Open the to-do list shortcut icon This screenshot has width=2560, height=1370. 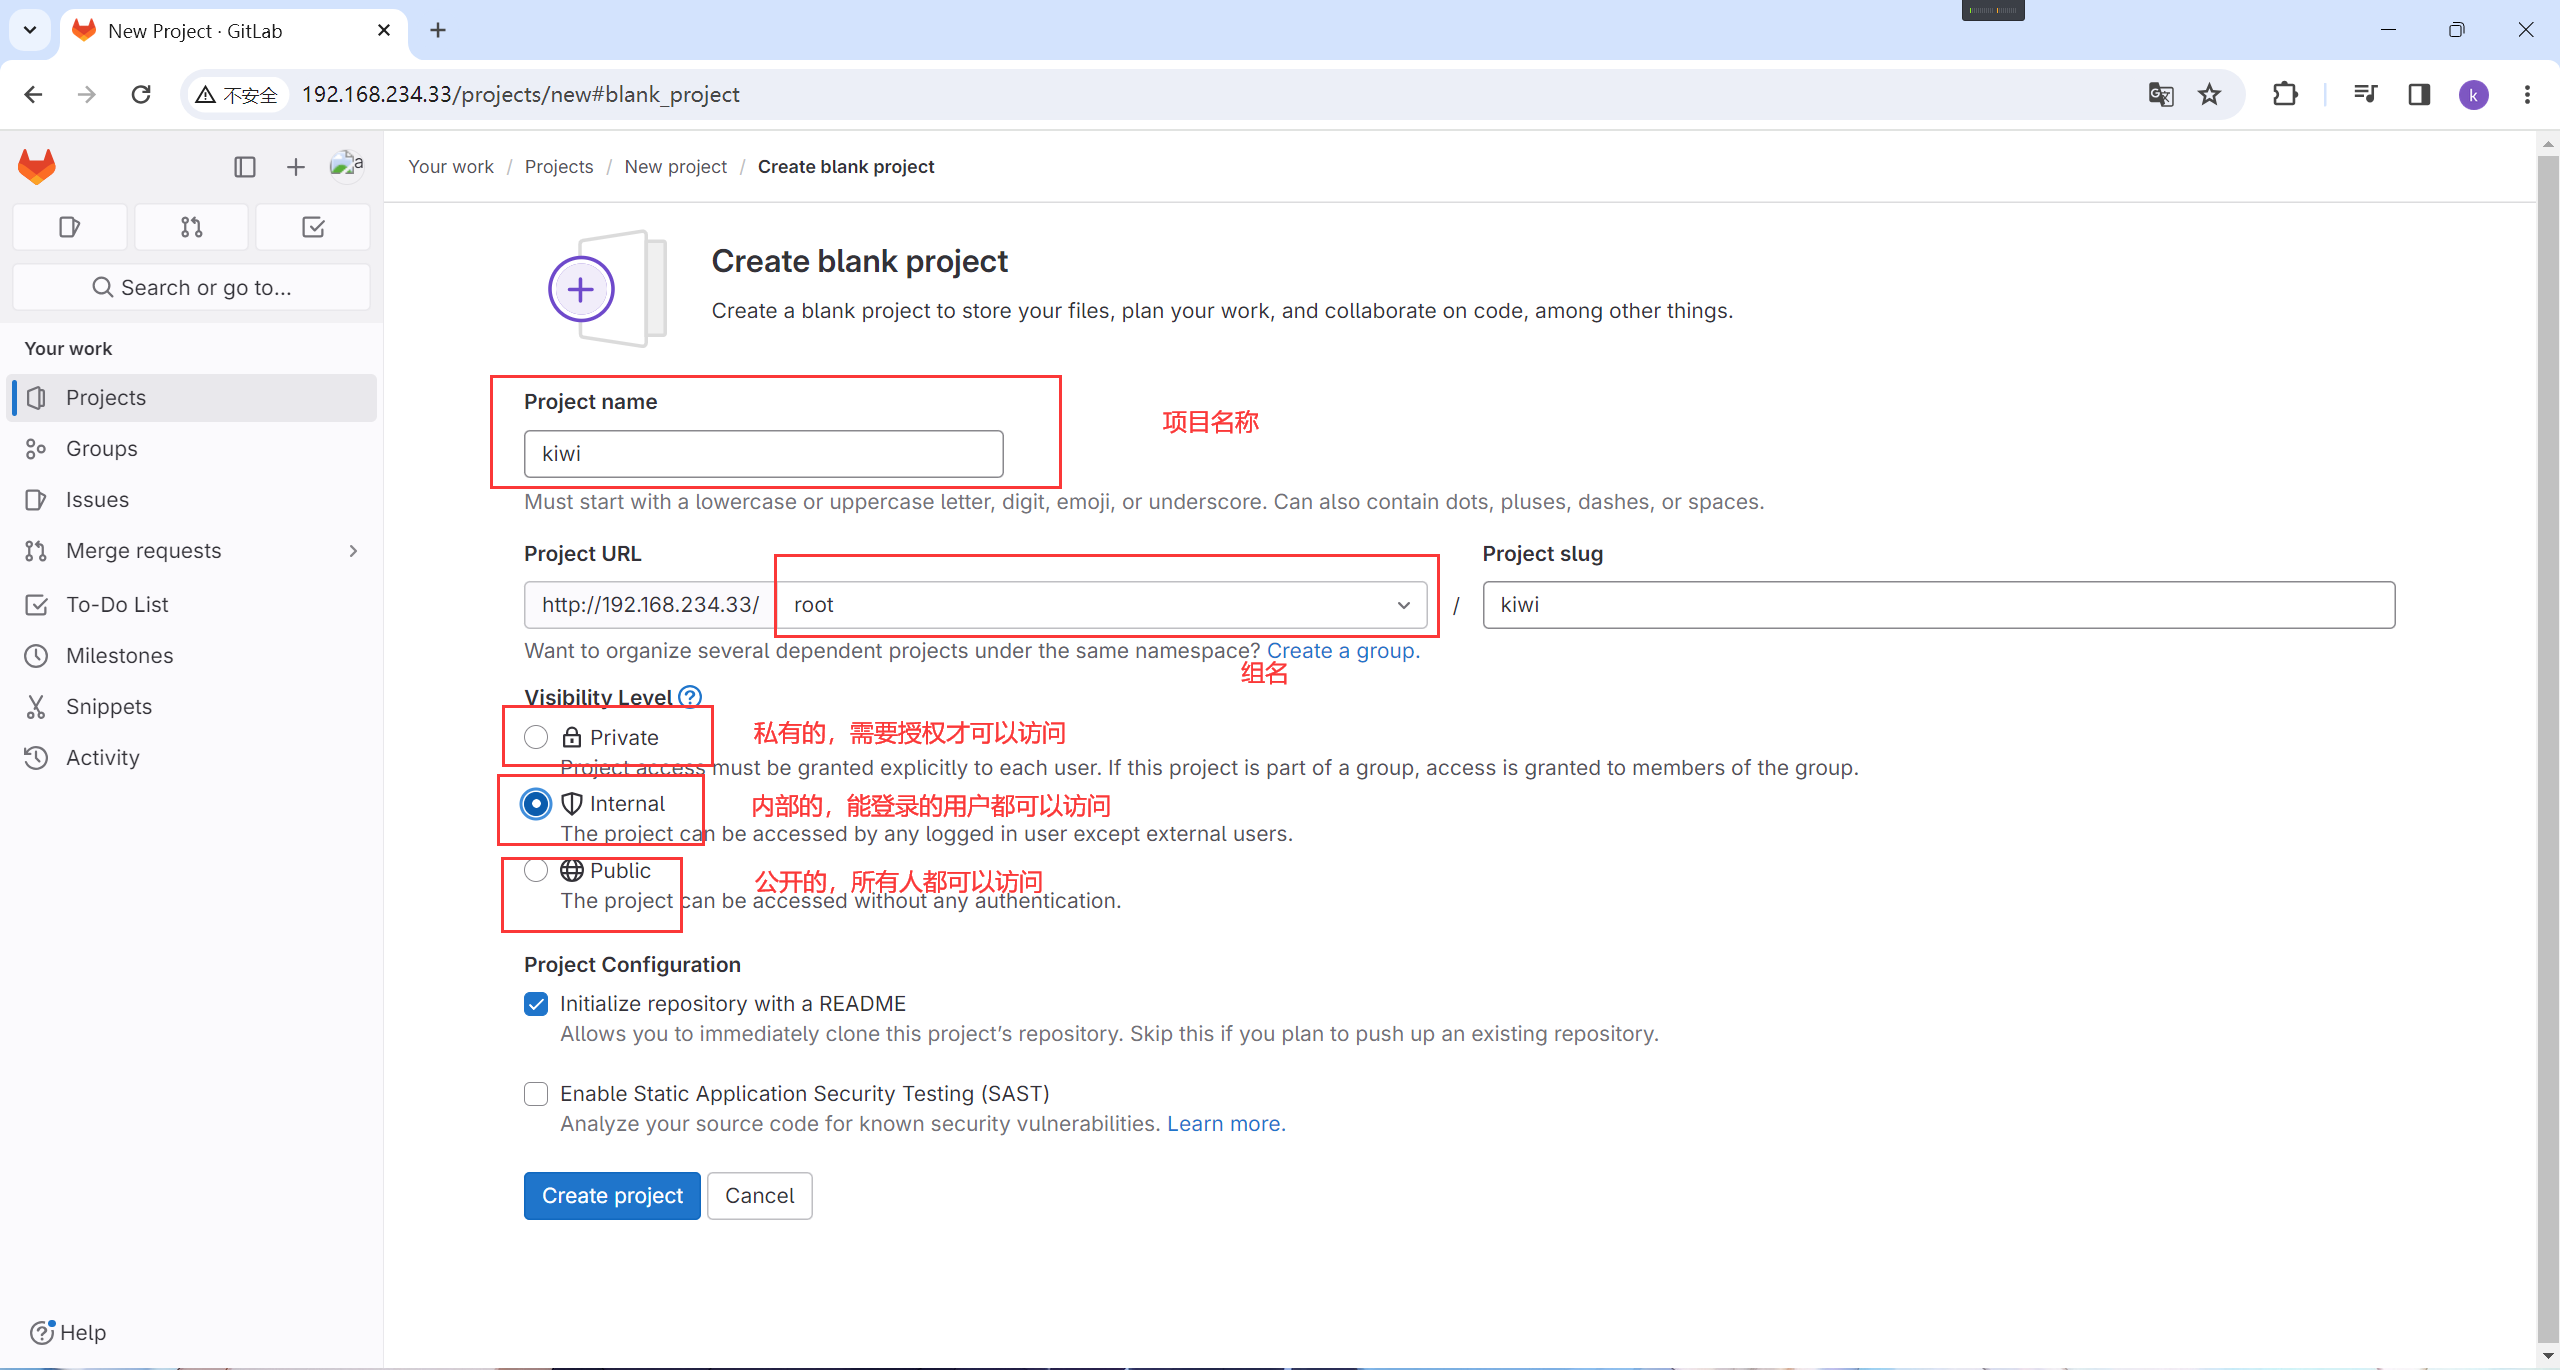pyautogui.click(x=313, y=227)
